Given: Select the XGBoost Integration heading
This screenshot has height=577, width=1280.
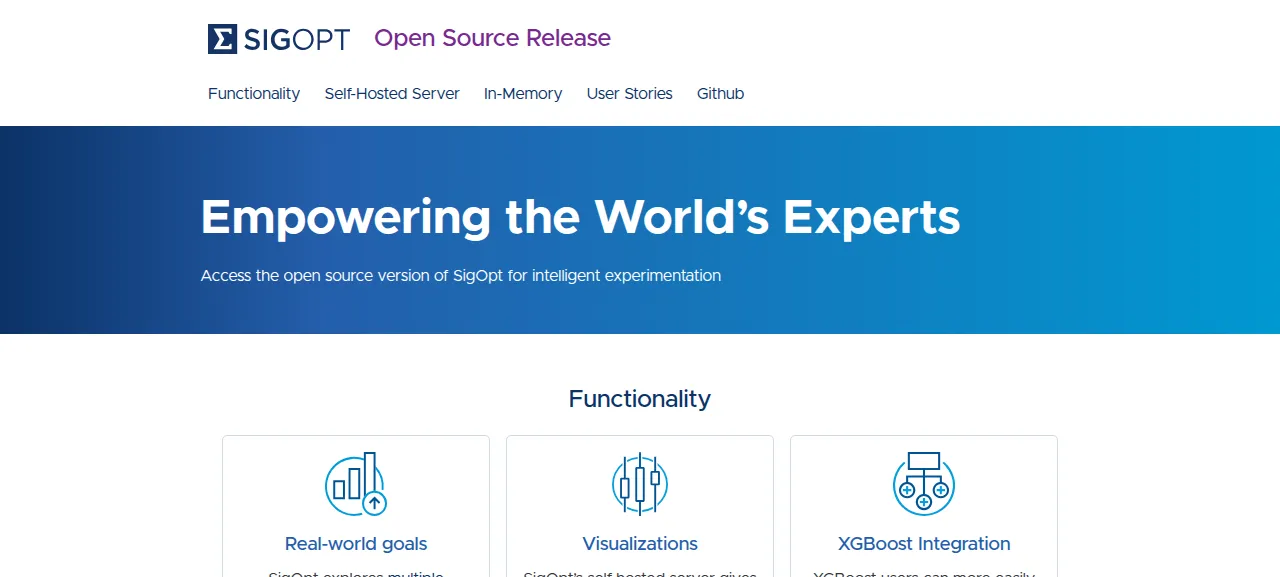Looking at the screenshot, I should (x=924, y=544).
